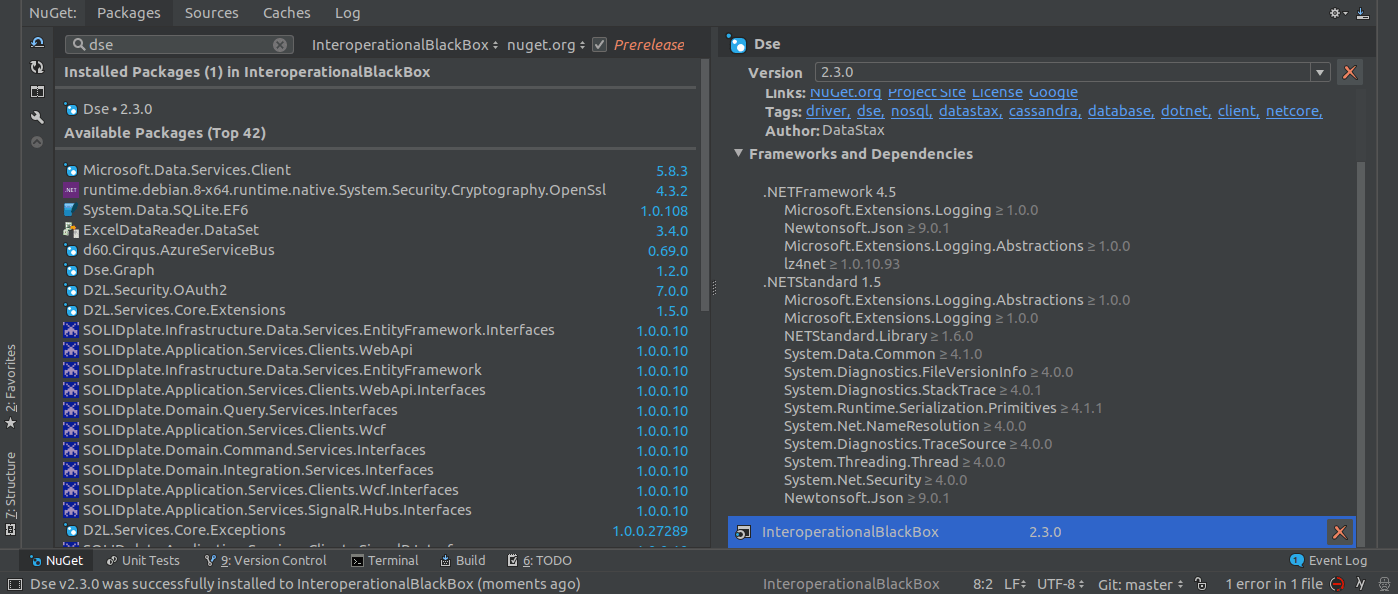Screen dimensions: 1398x594
Task: Click the gear icon in top-right corner
Action: coord(1335,13)
